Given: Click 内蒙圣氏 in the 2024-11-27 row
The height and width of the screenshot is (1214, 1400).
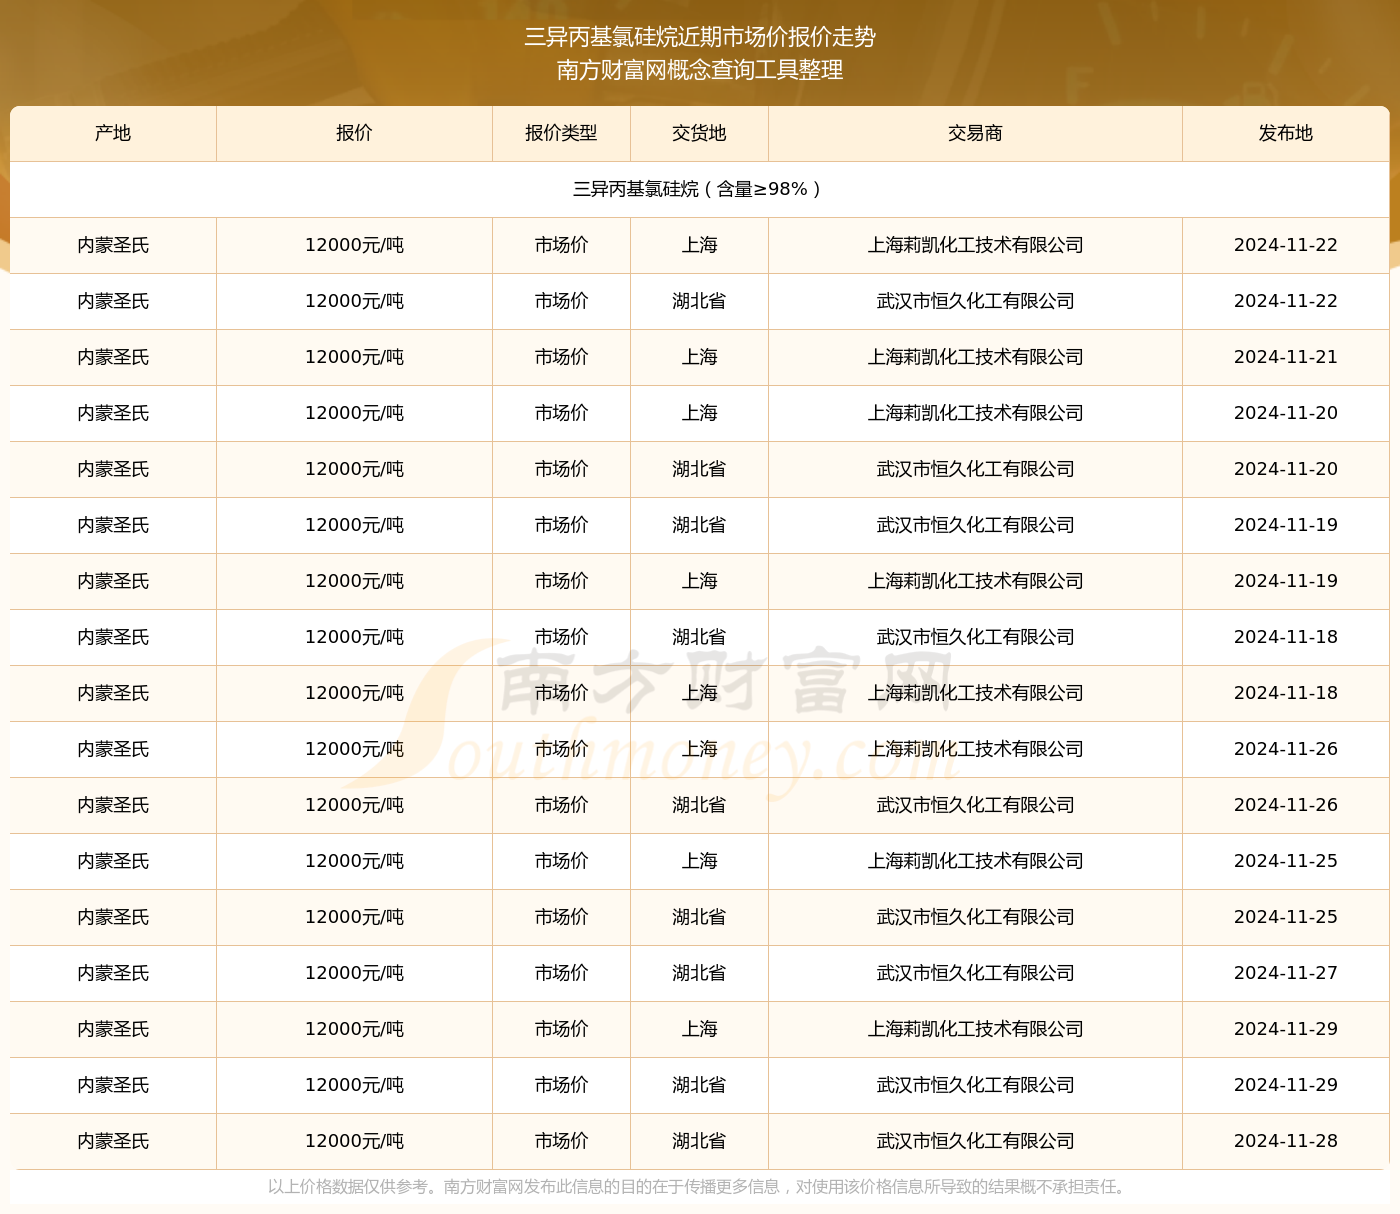Looking at the screenshot, I should pyautogui.click(x=113, y=973).
